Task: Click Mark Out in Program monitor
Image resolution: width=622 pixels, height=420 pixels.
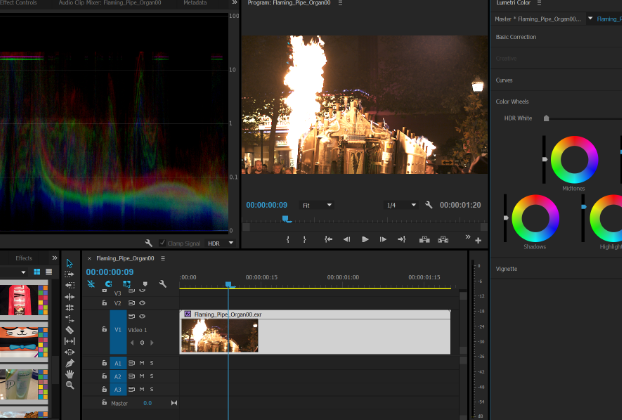Action: tap(305, 239)
